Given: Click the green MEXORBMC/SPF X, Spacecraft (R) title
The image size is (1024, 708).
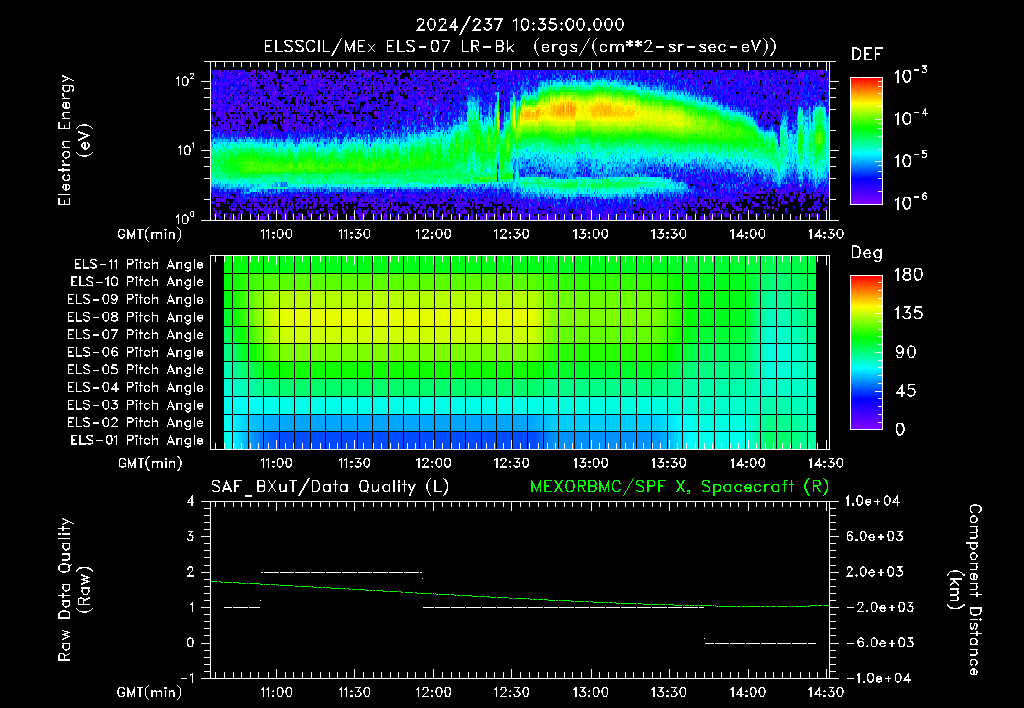Looking at the screenshot, I should [x=679, y=487].
